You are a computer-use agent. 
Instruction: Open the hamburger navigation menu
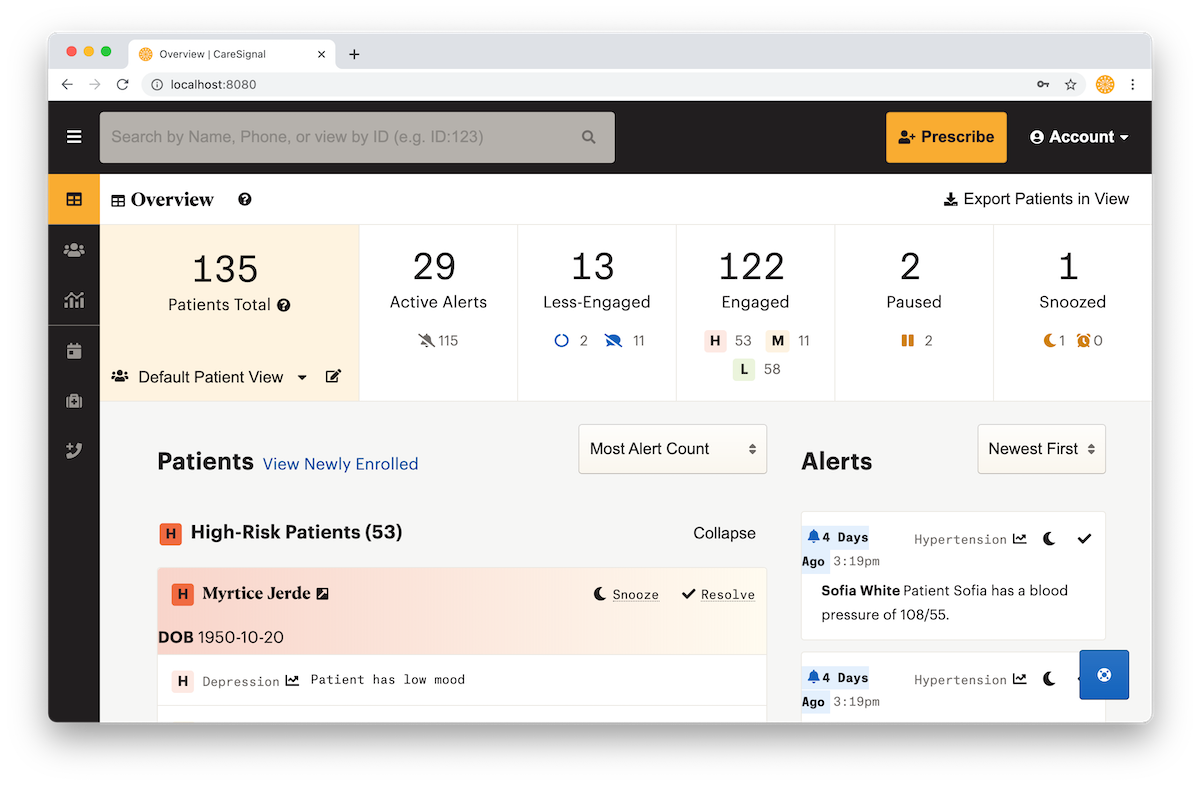[74, 137]
